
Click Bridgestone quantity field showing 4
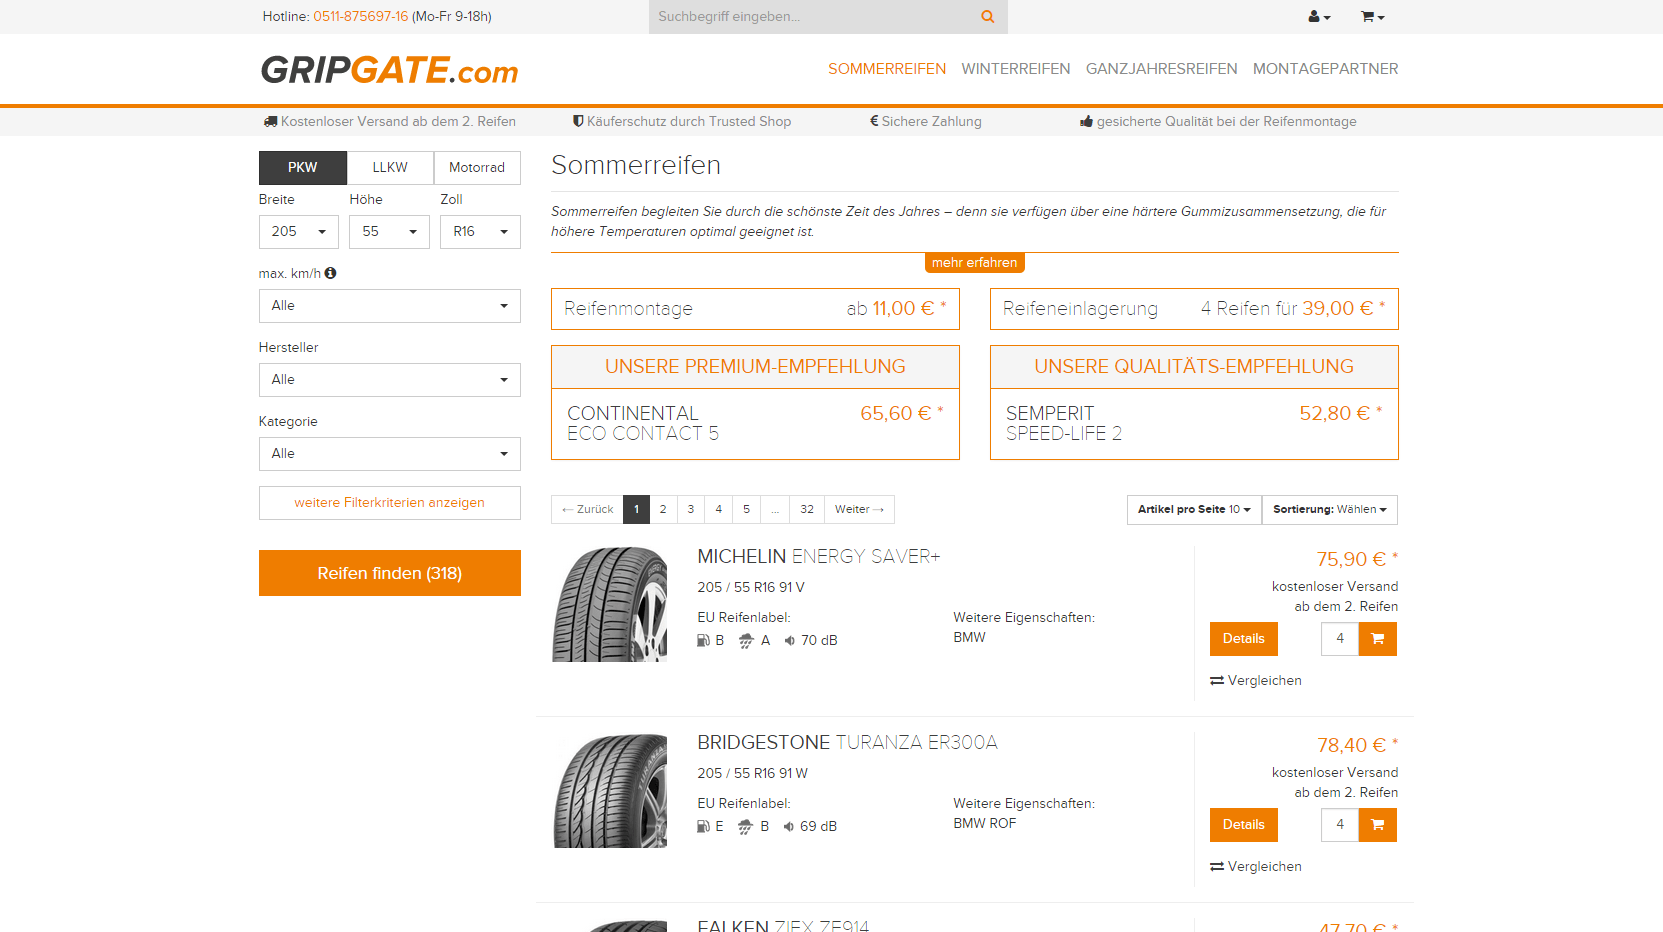pos(1340,825)
